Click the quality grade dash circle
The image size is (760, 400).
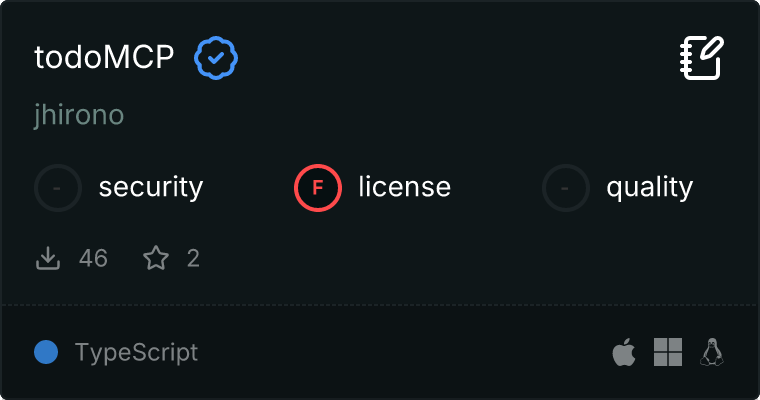click(566, 187)
